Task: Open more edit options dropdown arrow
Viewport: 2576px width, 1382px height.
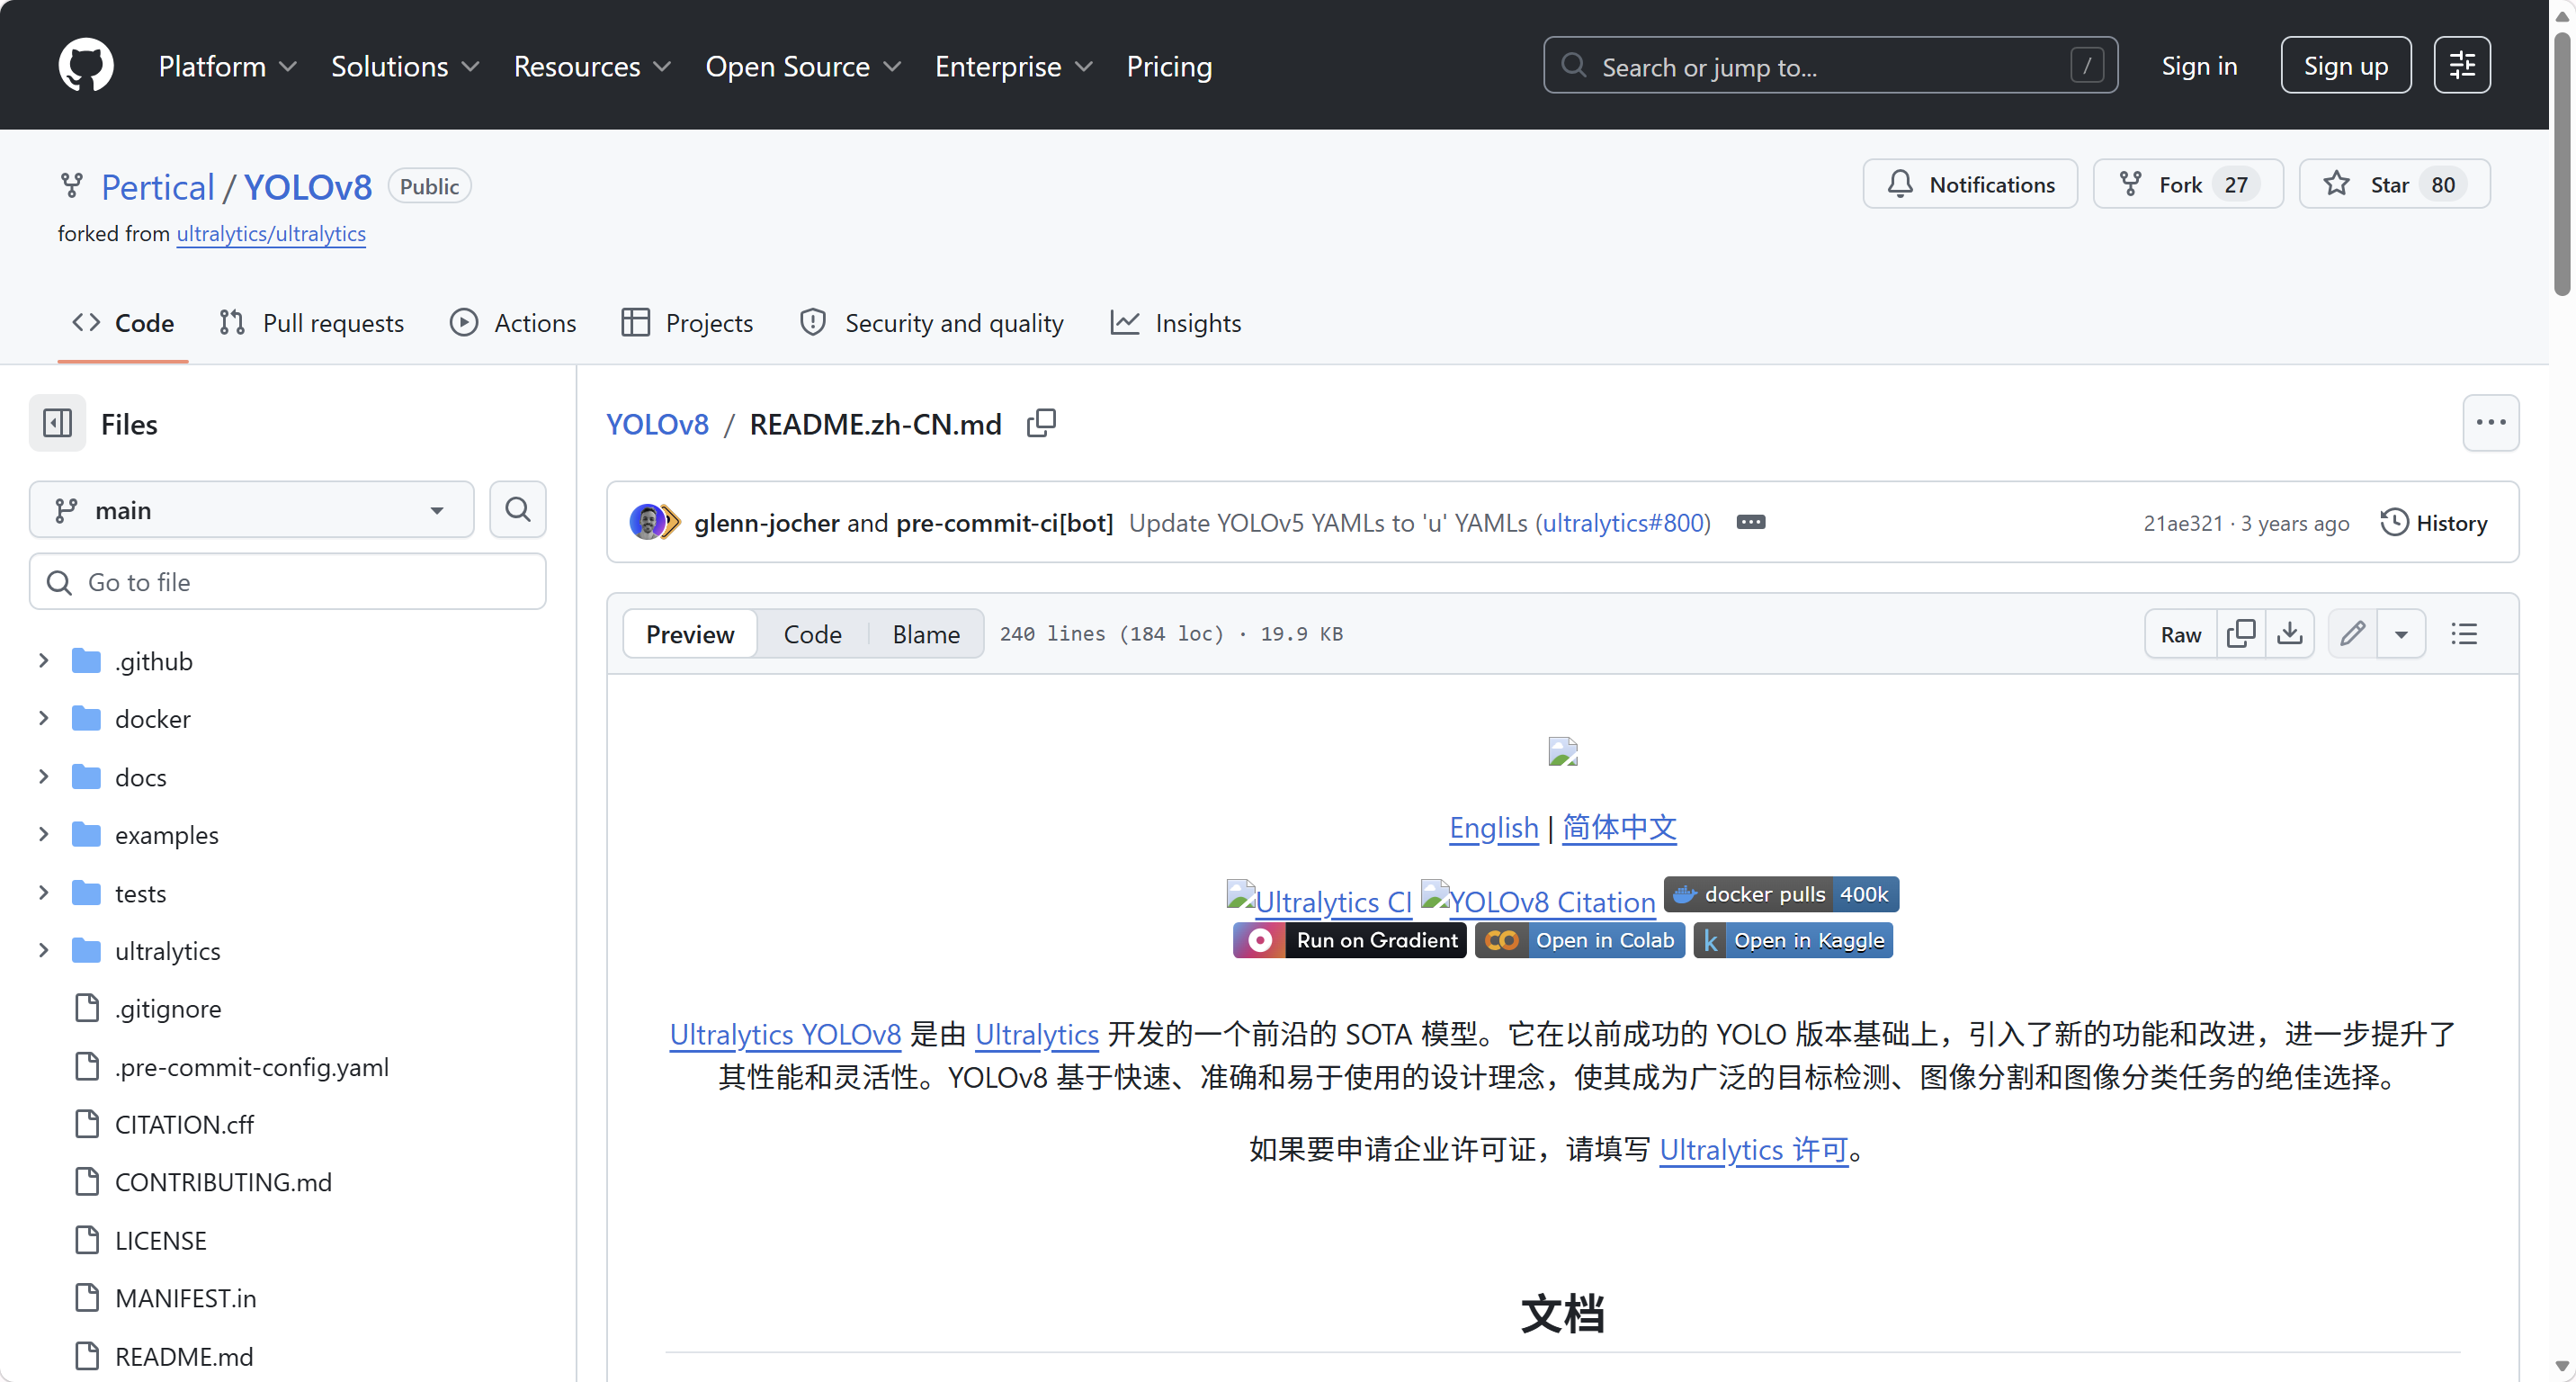Action: coord(2401,634)
